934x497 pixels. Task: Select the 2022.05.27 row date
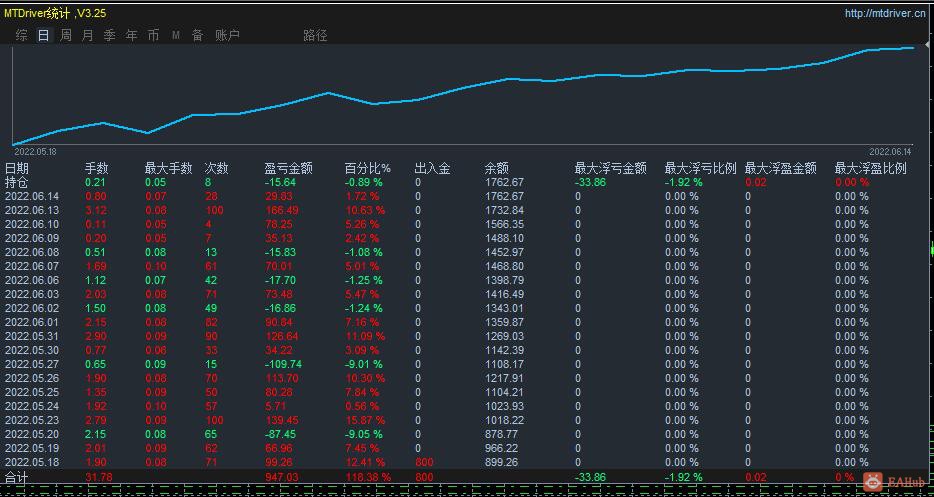click(32, 364)
